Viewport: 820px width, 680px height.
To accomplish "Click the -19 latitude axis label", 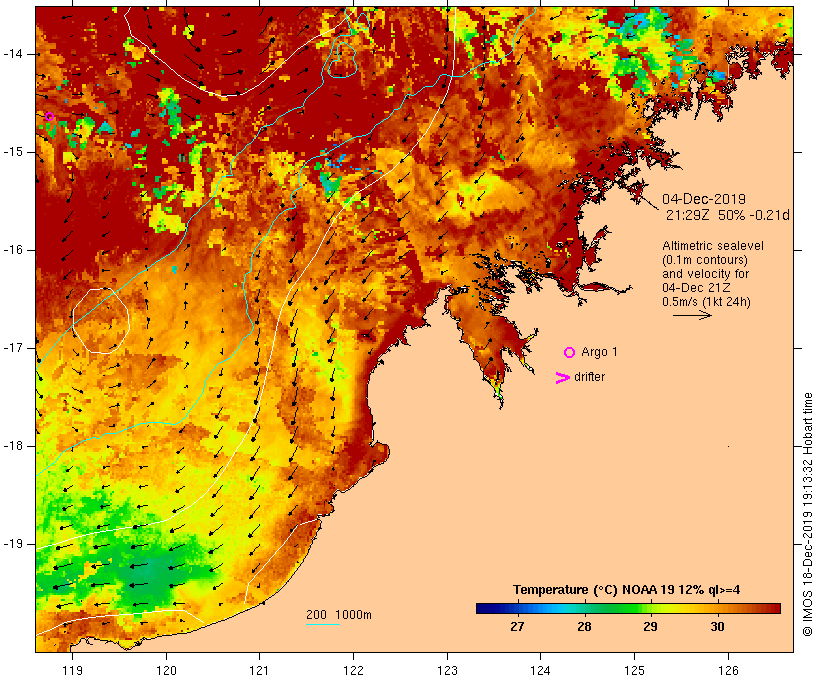I will 13,544.
